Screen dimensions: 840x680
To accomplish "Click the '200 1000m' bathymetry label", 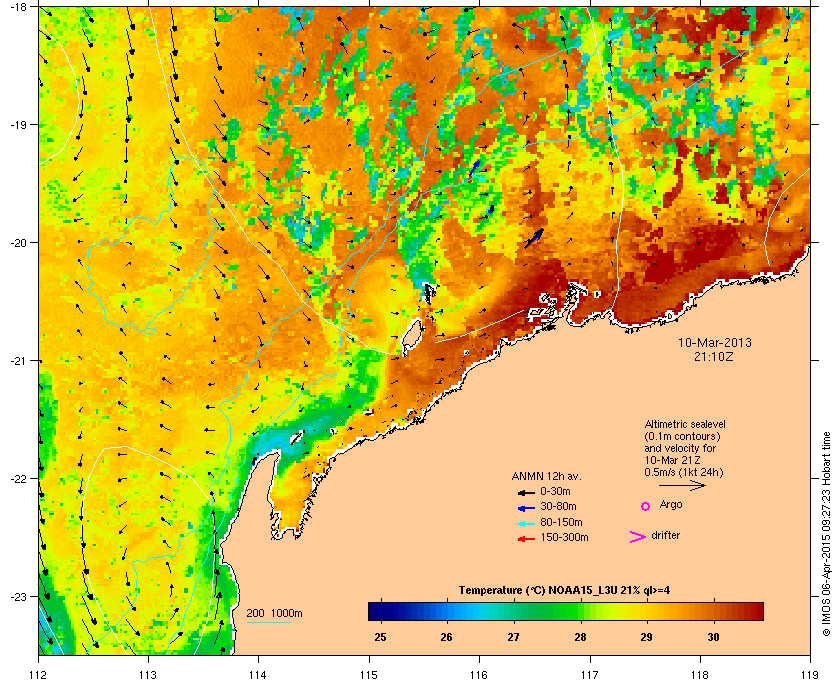I will pyautogui.click(x=274, y=614).
